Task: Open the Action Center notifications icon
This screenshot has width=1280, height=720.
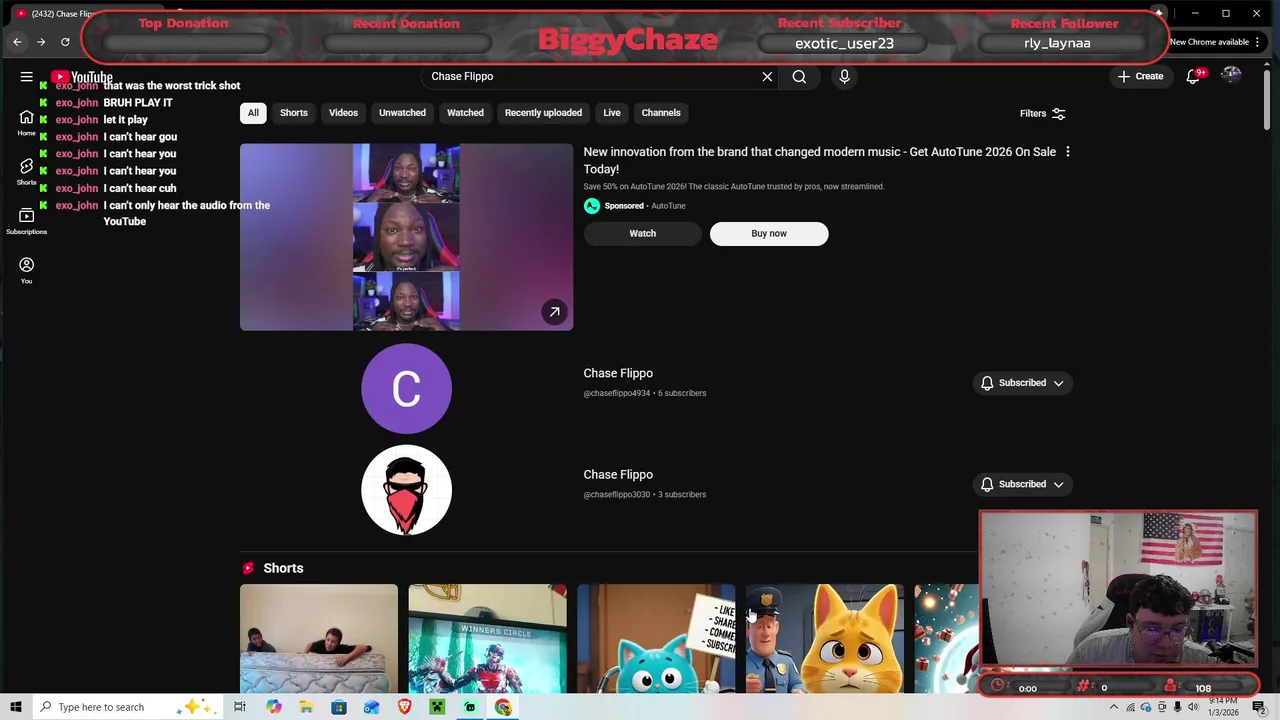Action: (1259, 707)
